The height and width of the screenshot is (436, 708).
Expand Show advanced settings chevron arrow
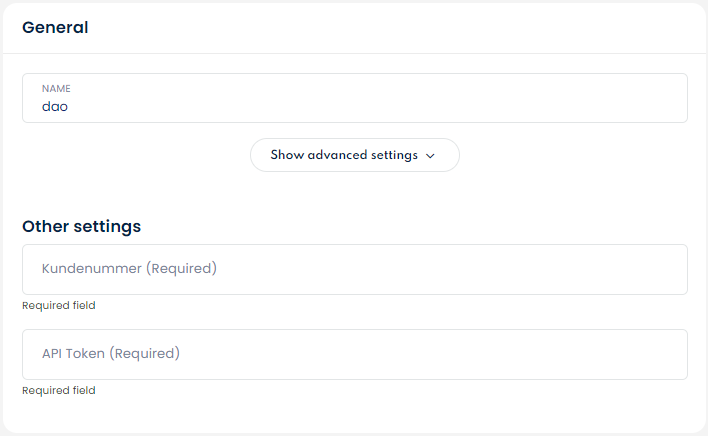click(431, 156)
